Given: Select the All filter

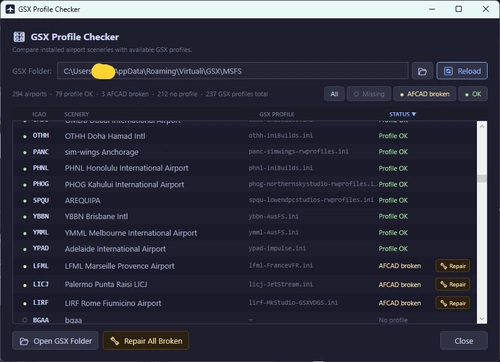Looking at the screenshot, I should tap(334, 94).
